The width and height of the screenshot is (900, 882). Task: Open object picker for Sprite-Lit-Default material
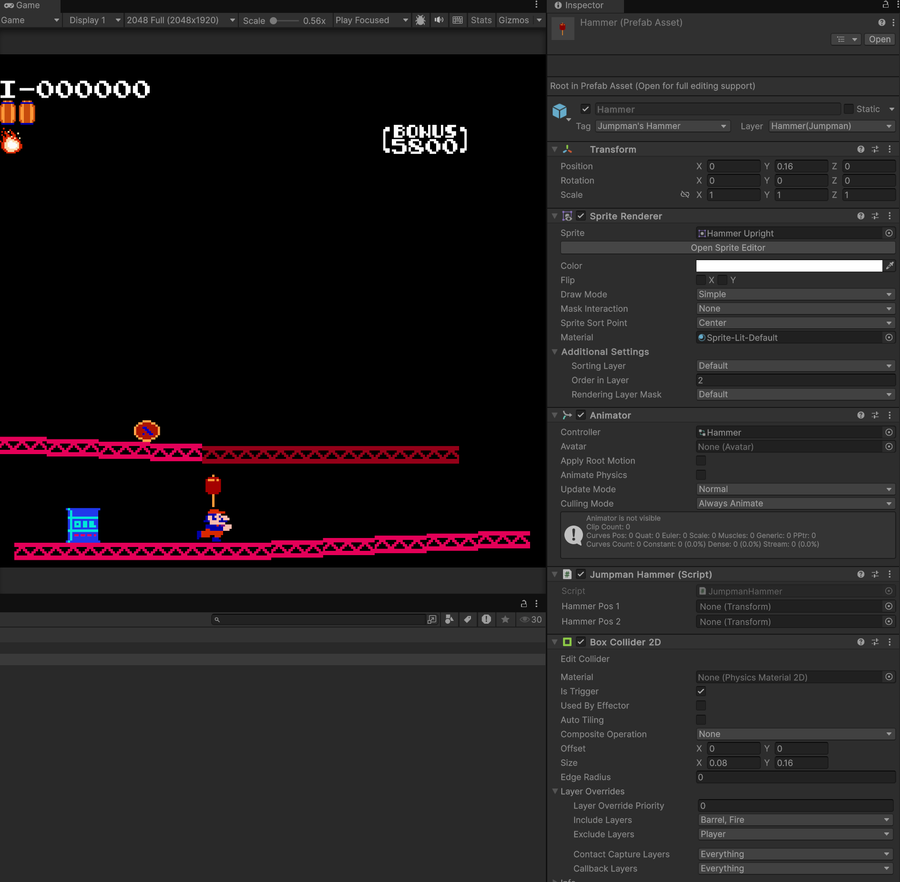889,337
